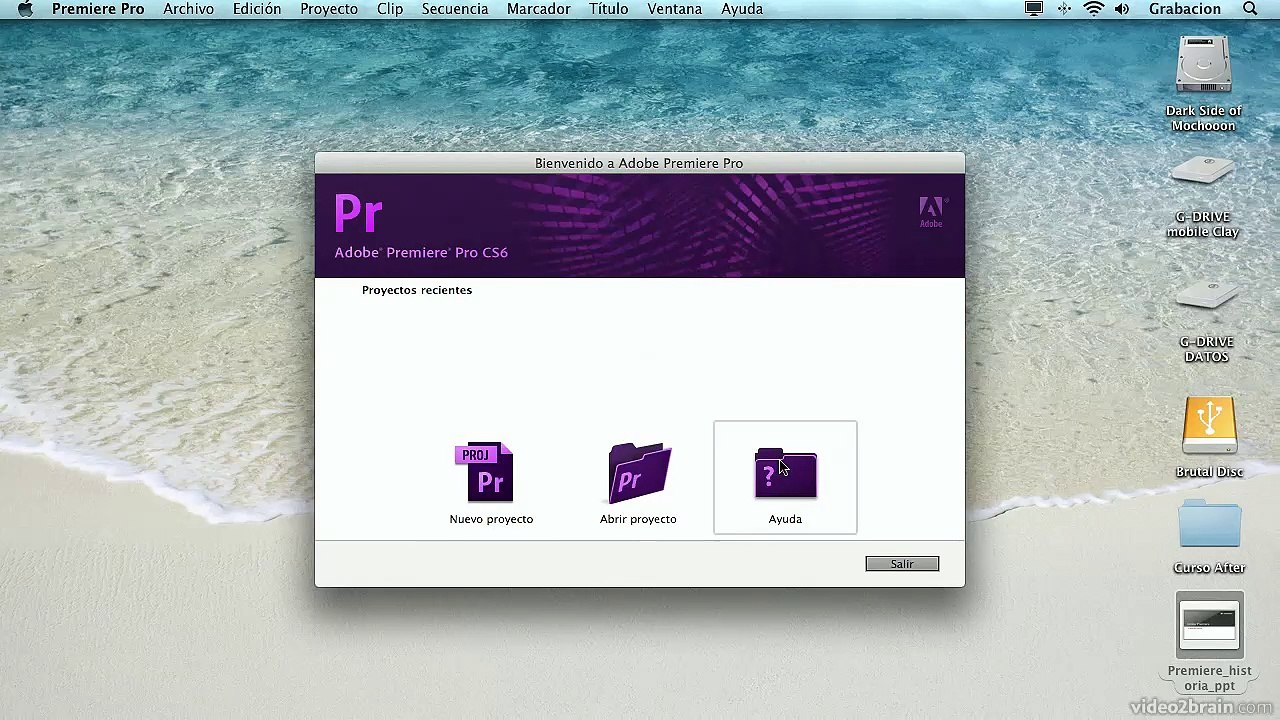Click the display mirroring menu bar icon
This screenshot has height=720, width=1280.
pos(1034,9)
